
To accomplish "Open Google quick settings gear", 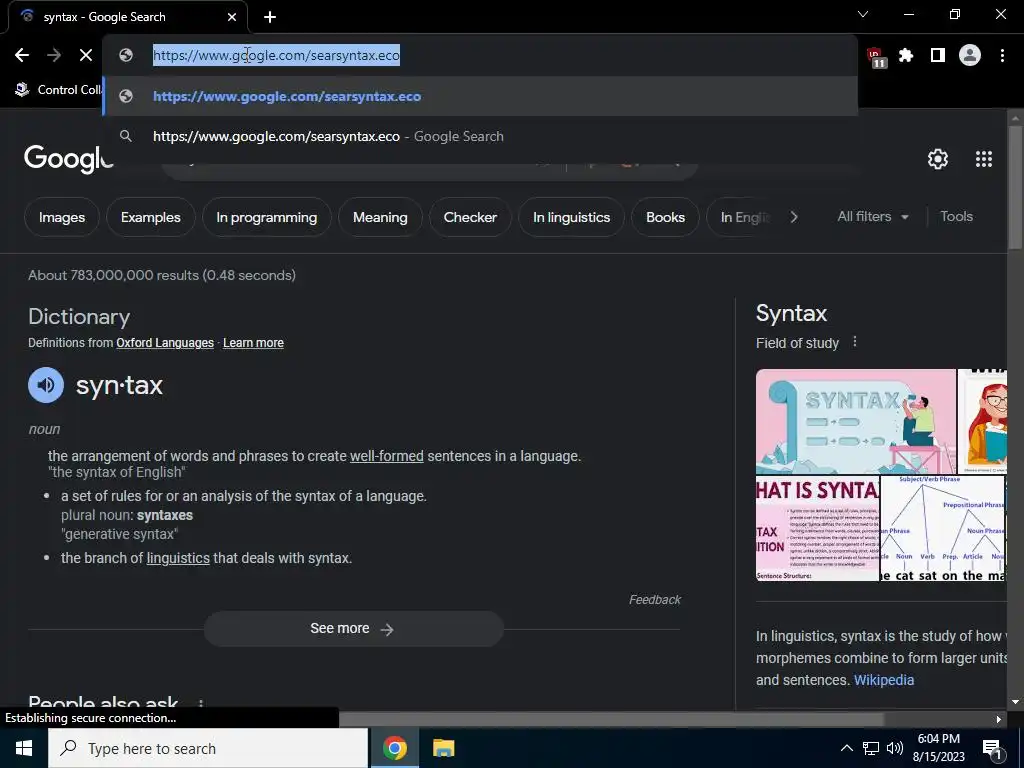I will click(x=938, y=159).
